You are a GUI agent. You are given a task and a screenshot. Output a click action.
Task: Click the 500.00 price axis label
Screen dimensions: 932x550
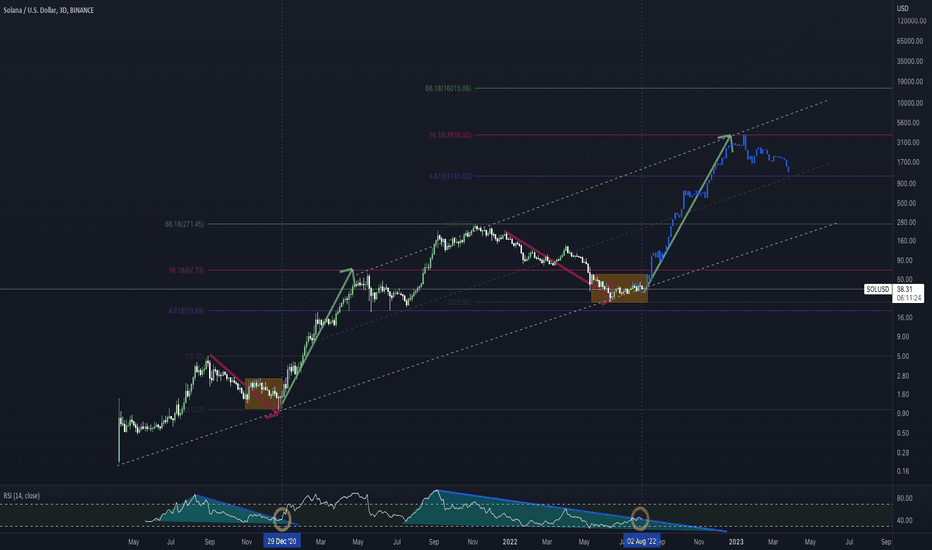(x=906, y=203)
